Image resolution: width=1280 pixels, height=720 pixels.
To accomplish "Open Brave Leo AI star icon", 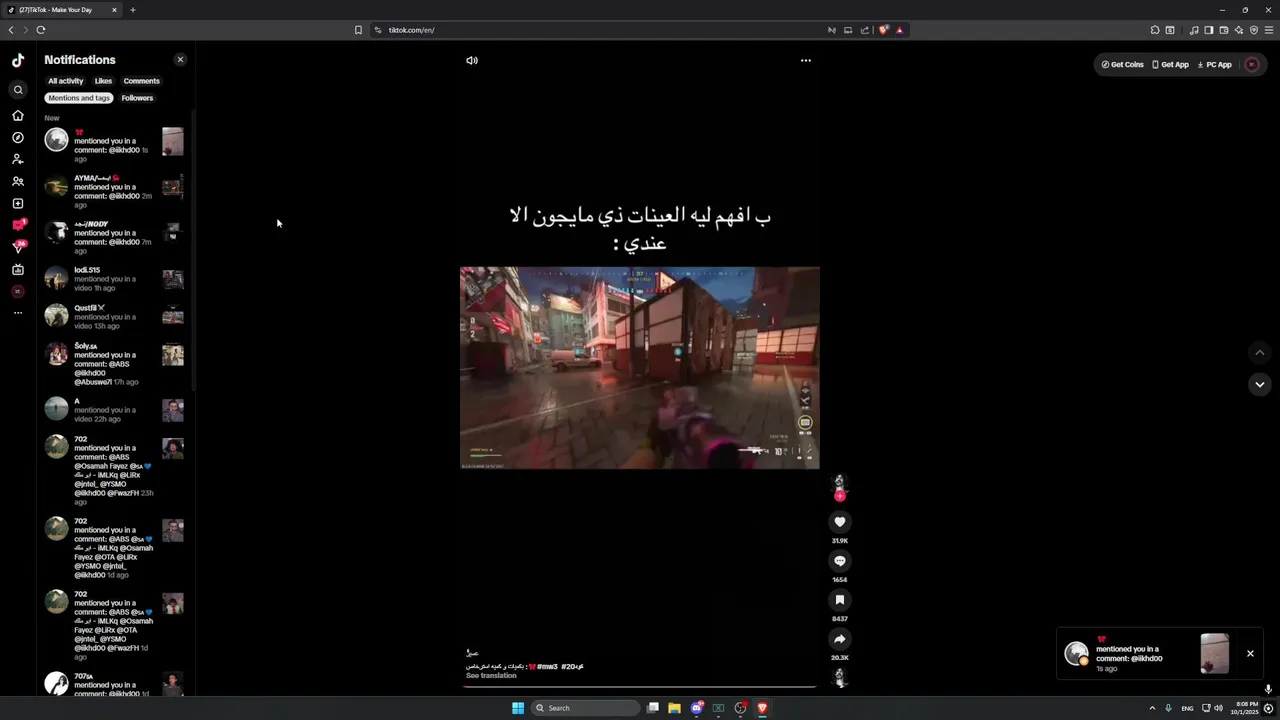I will pos(1238,30).
